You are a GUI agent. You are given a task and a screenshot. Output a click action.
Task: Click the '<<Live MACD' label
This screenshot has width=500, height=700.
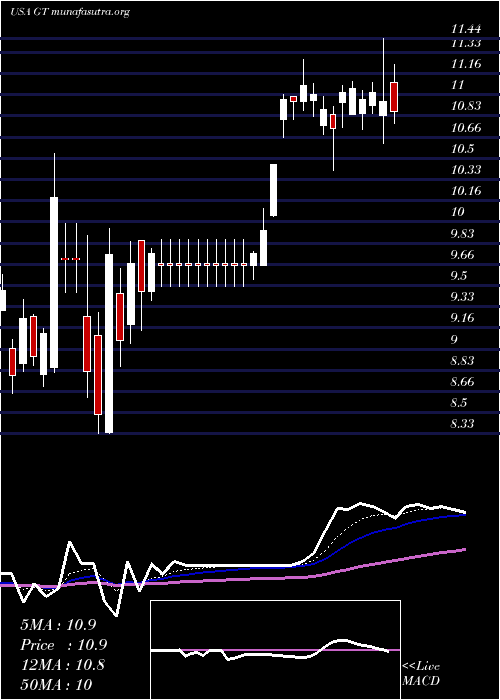coord(421,674)
